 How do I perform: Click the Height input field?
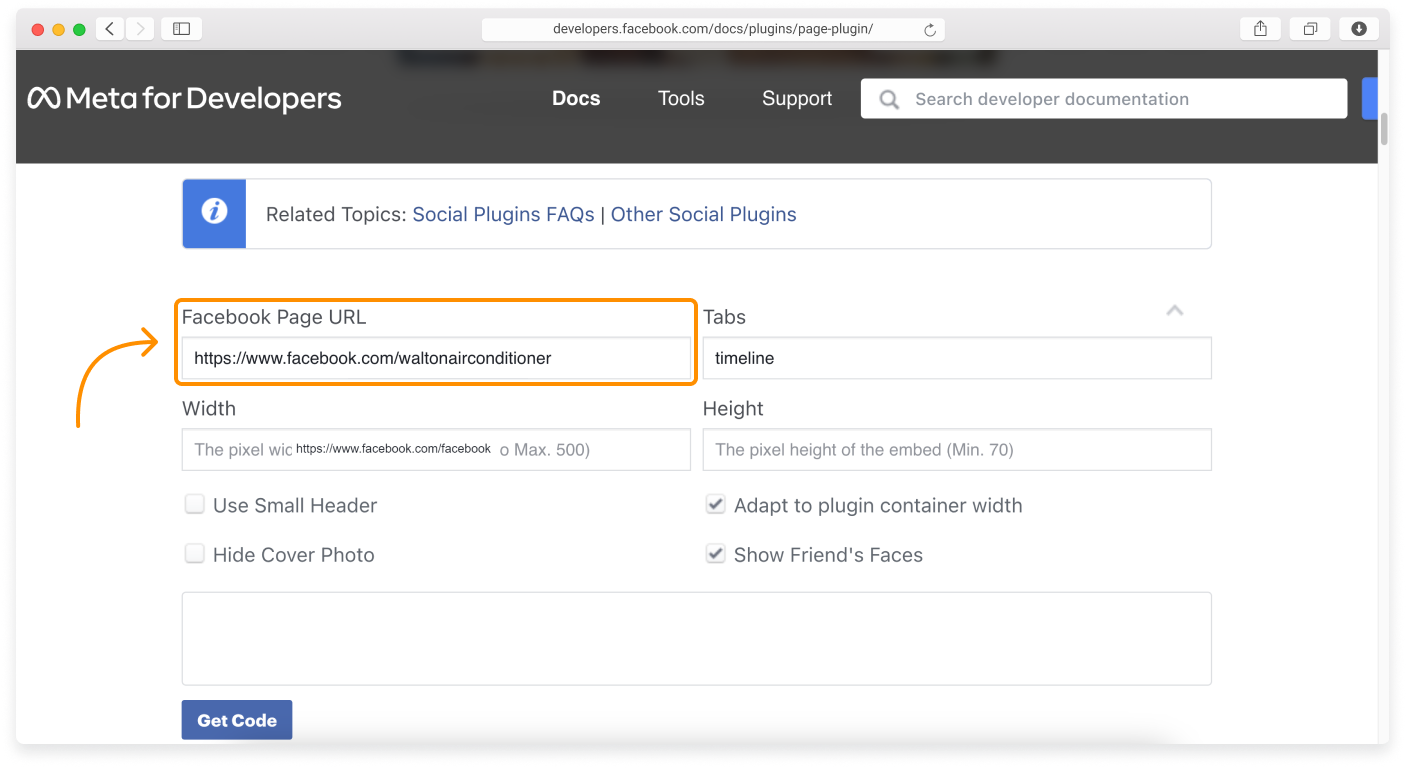coord(957,450)
